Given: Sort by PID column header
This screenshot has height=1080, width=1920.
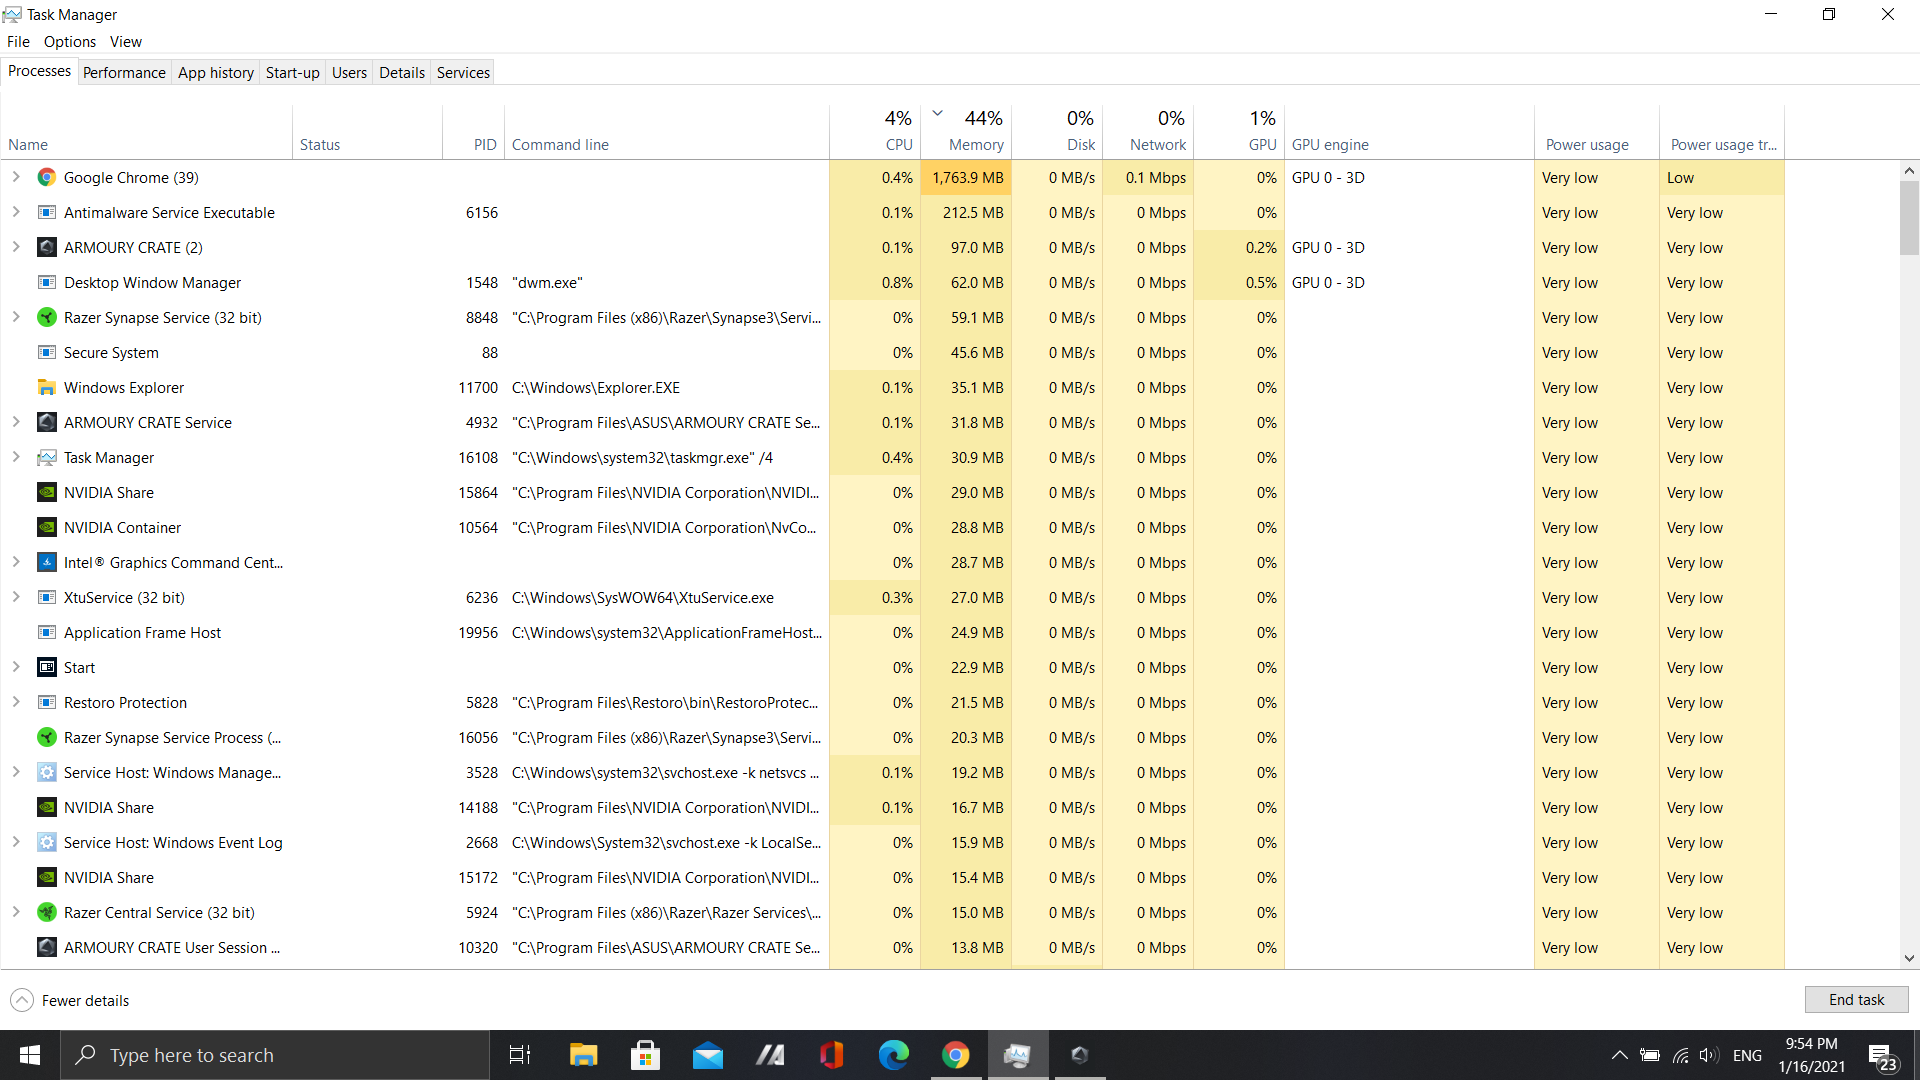Looking at the screenshot, I should click(474, 131).
